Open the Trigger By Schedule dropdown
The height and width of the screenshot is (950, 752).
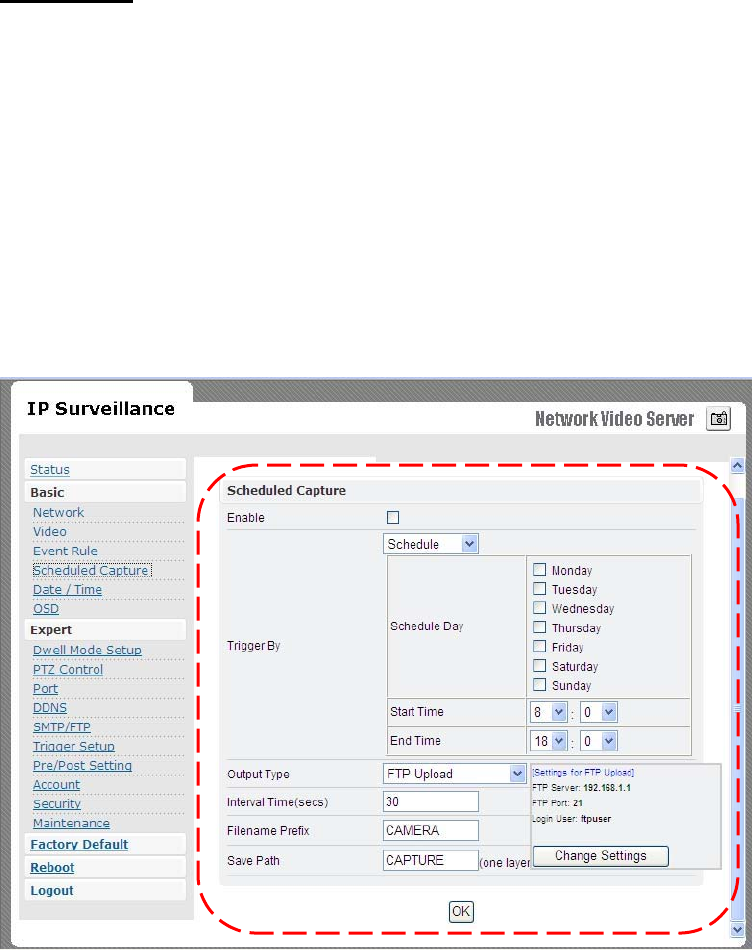click(430, 543)
